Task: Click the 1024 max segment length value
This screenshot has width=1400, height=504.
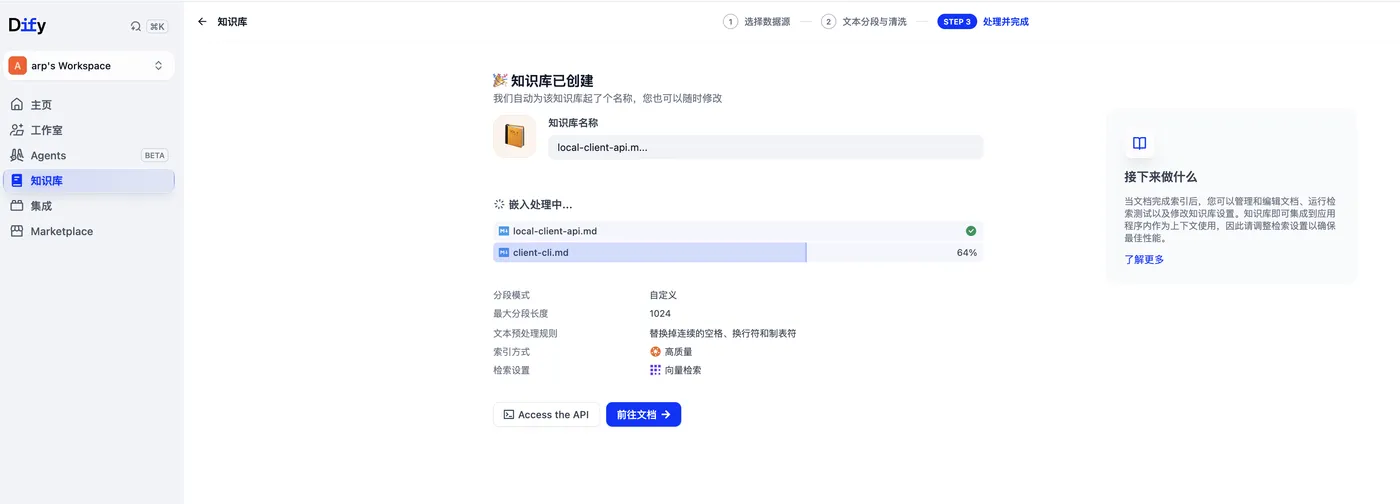Action: pos(660,314)
